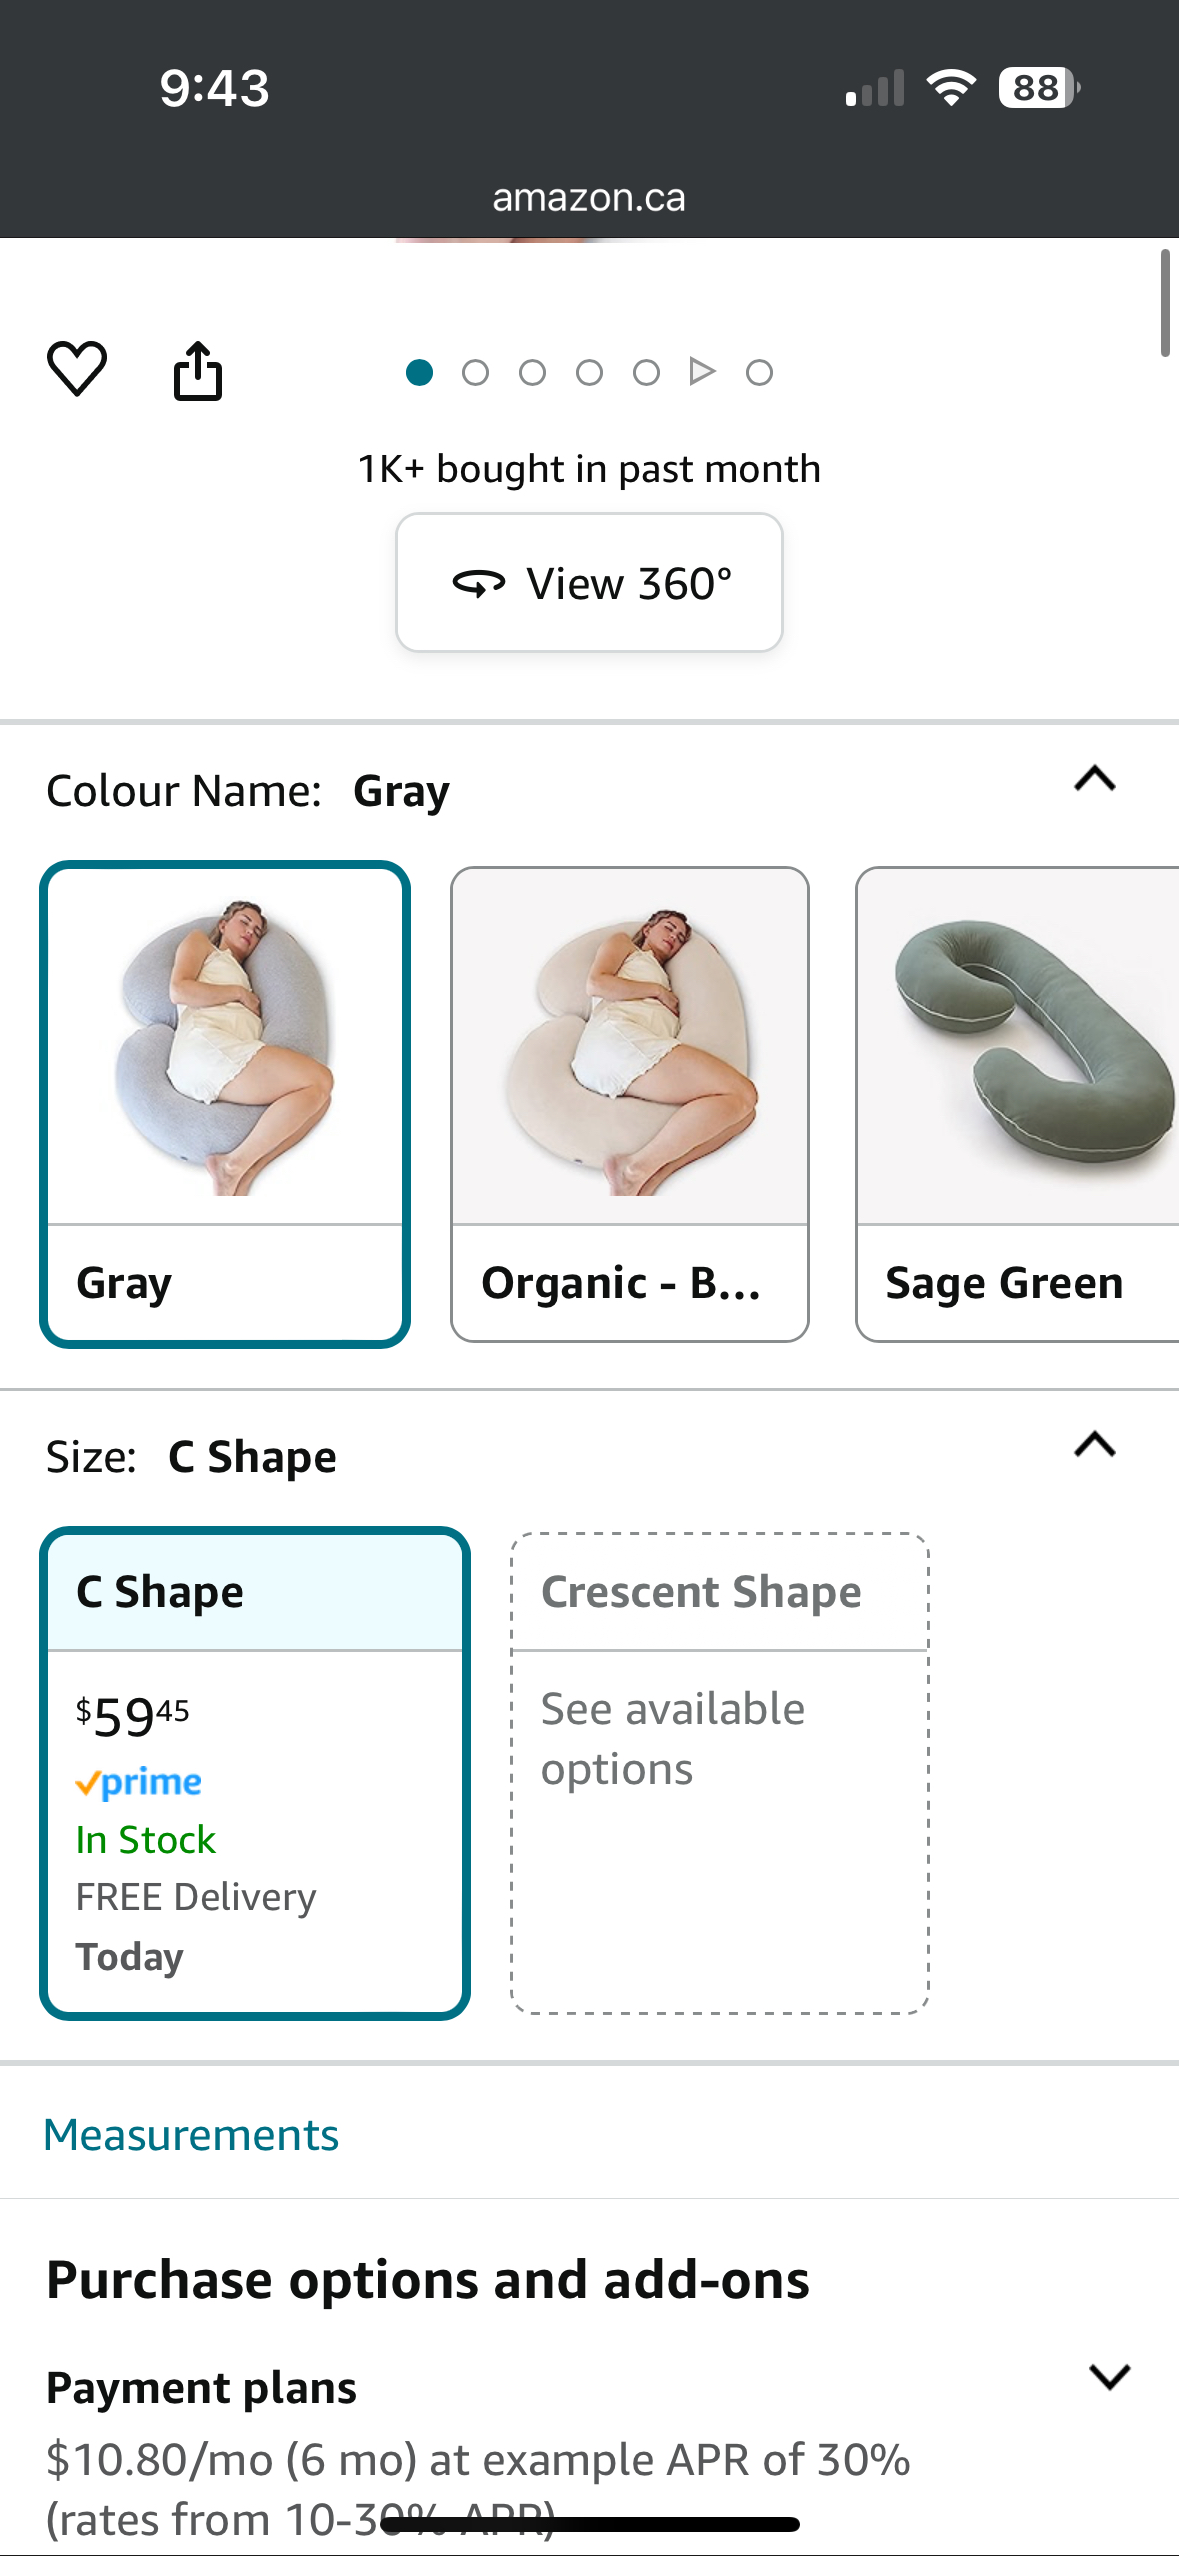Pick the Sage Green colour swatch

1017,1104
